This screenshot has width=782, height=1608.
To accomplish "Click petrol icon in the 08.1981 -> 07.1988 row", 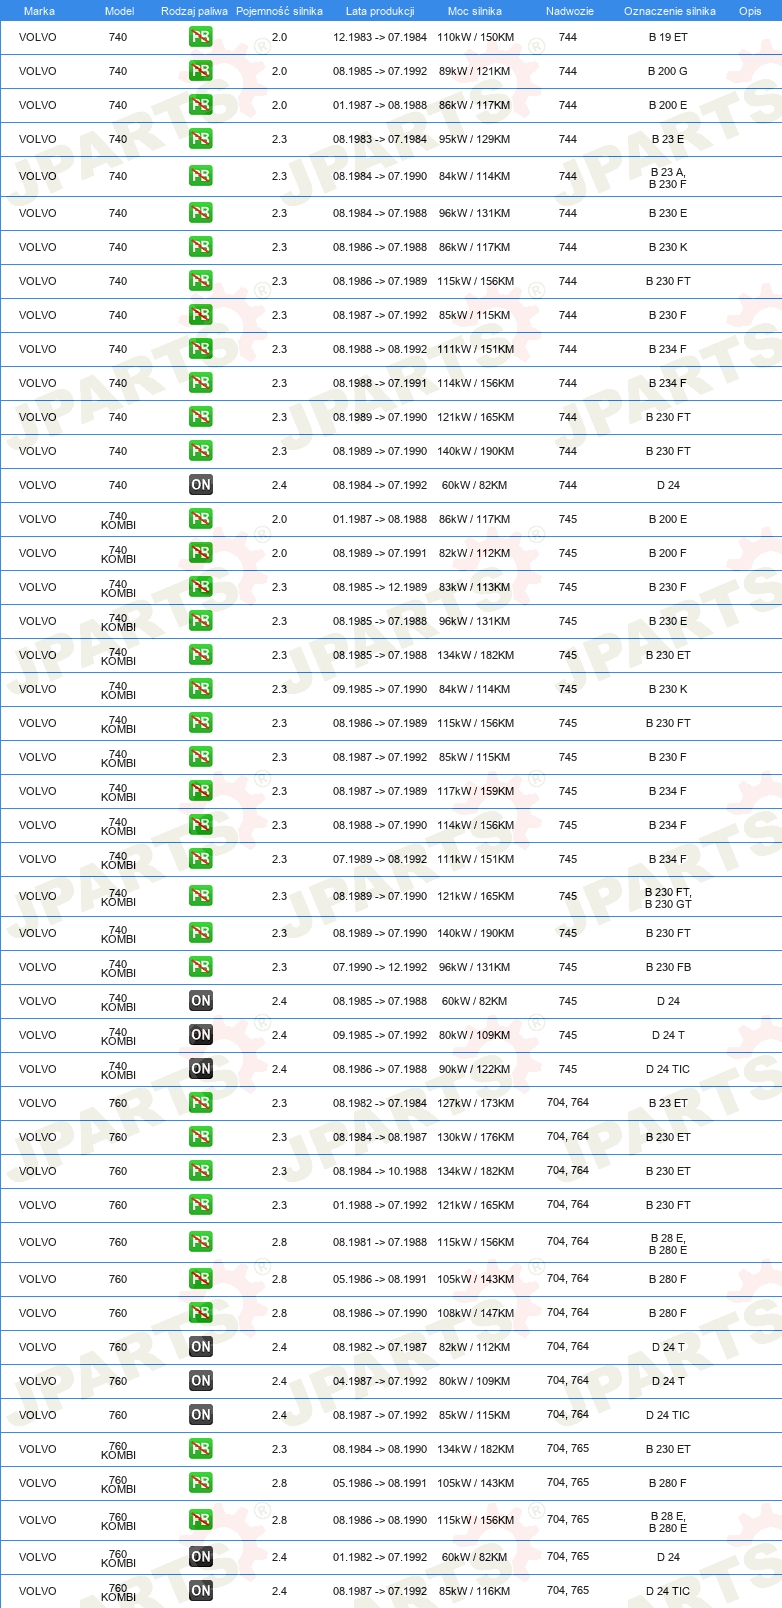I will (x=201, y=1242).
